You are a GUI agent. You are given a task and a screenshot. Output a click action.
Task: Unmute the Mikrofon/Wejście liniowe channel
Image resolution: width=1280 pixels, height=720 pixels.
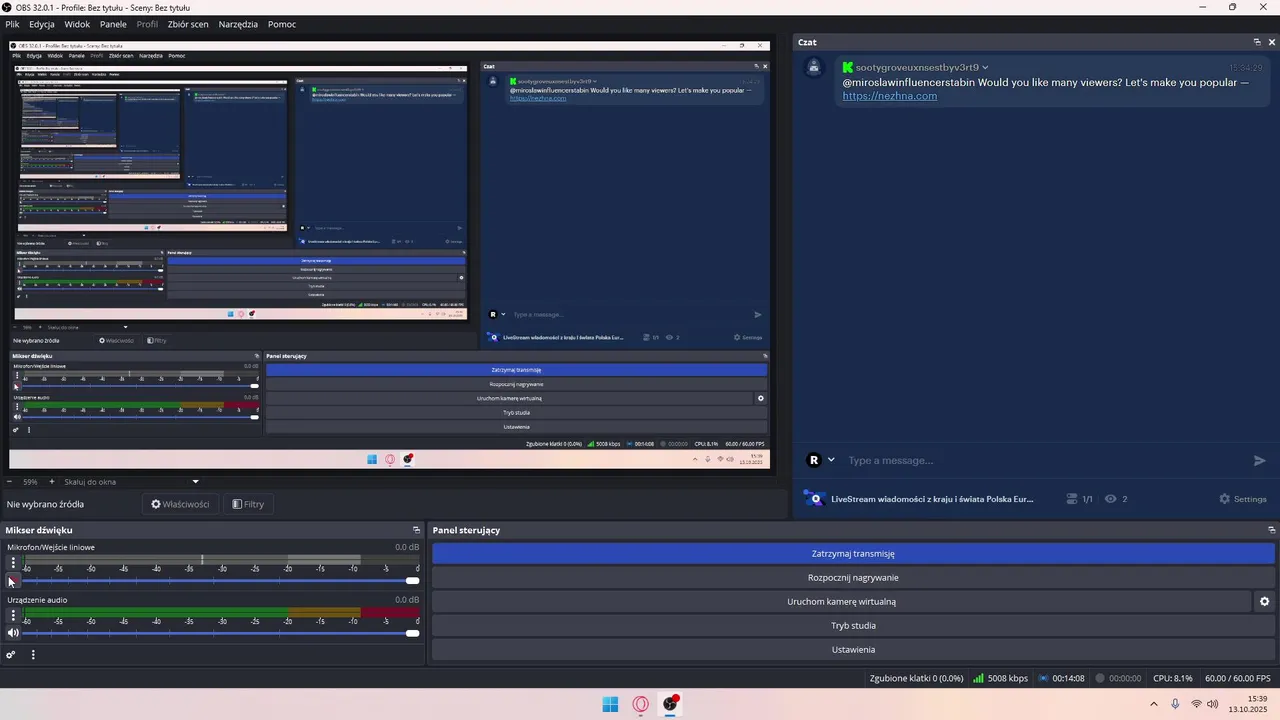[x=12, y=581]
